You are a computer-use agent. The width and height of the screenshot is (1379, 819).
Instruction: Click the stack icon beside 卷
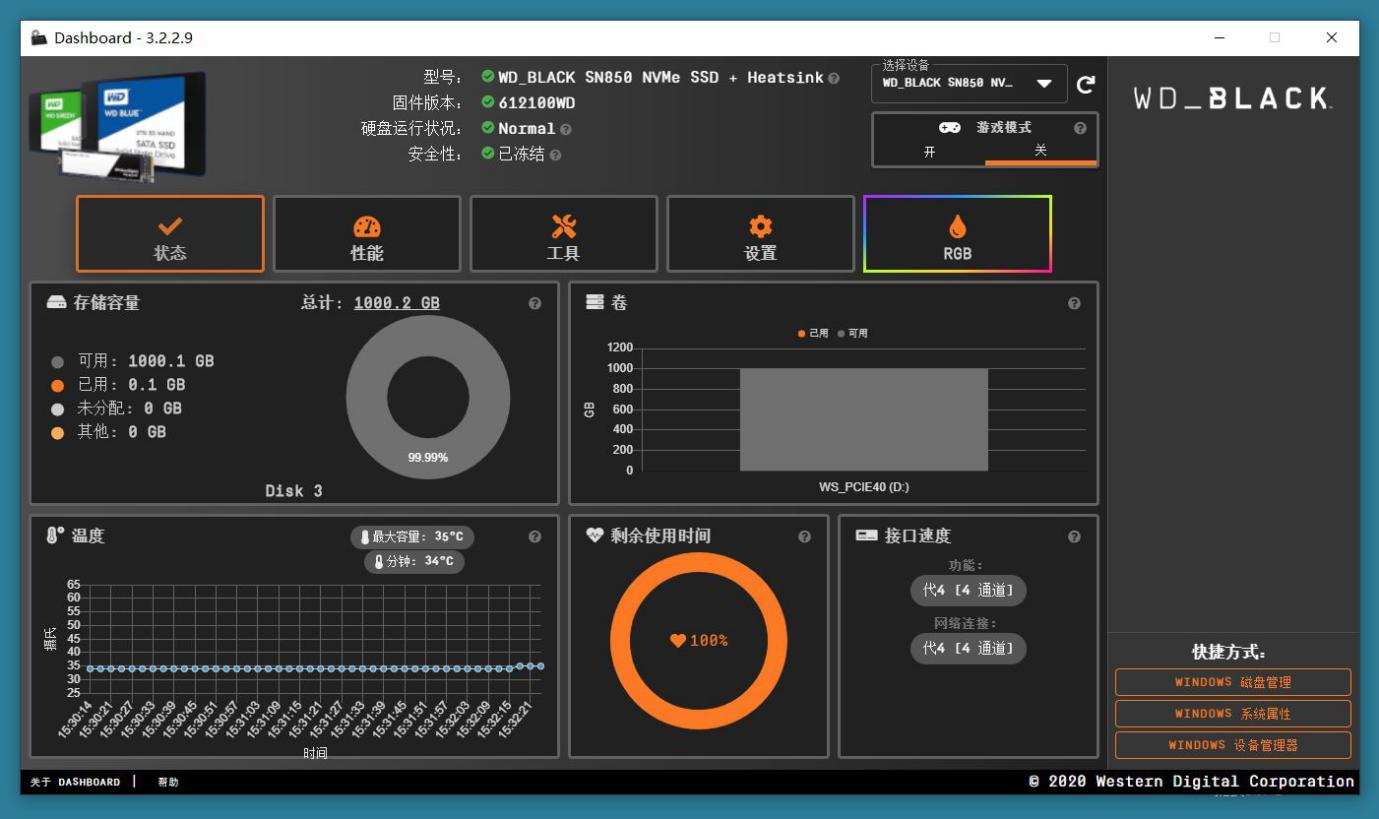coord(595,302)
